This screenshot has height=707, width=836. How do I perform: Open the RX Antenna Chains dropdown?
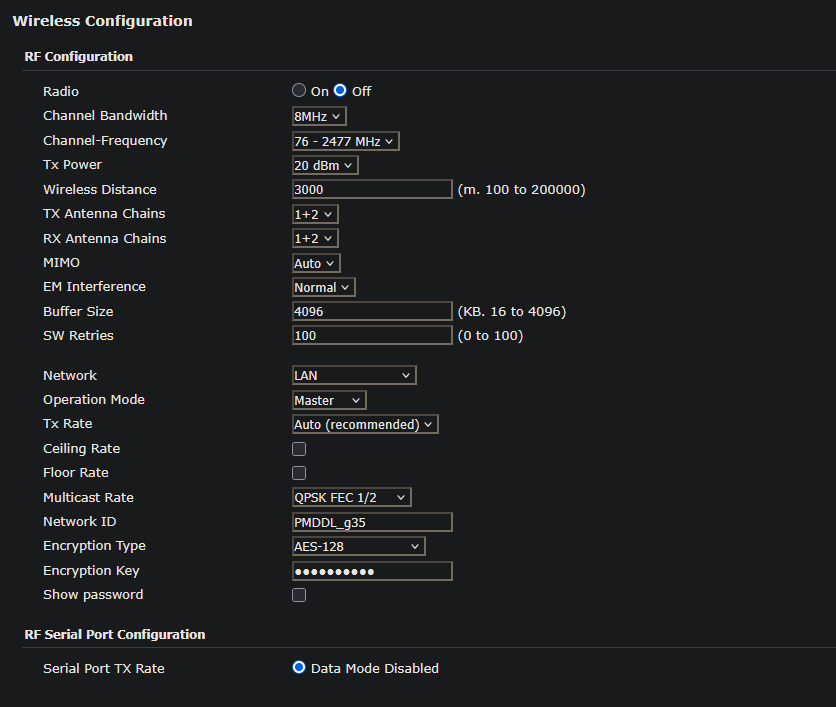[315, 238]
